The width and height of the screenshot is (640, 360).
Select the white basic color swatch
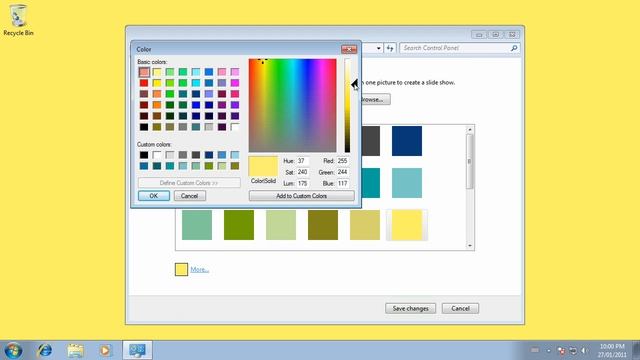pos(235,127)
